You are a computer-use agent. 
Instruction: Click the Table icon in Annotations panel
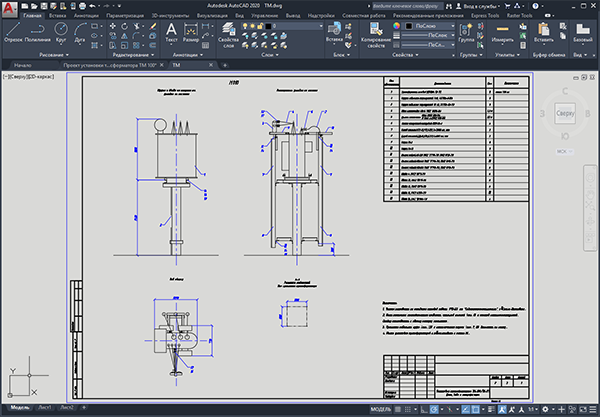pos(205,45)
